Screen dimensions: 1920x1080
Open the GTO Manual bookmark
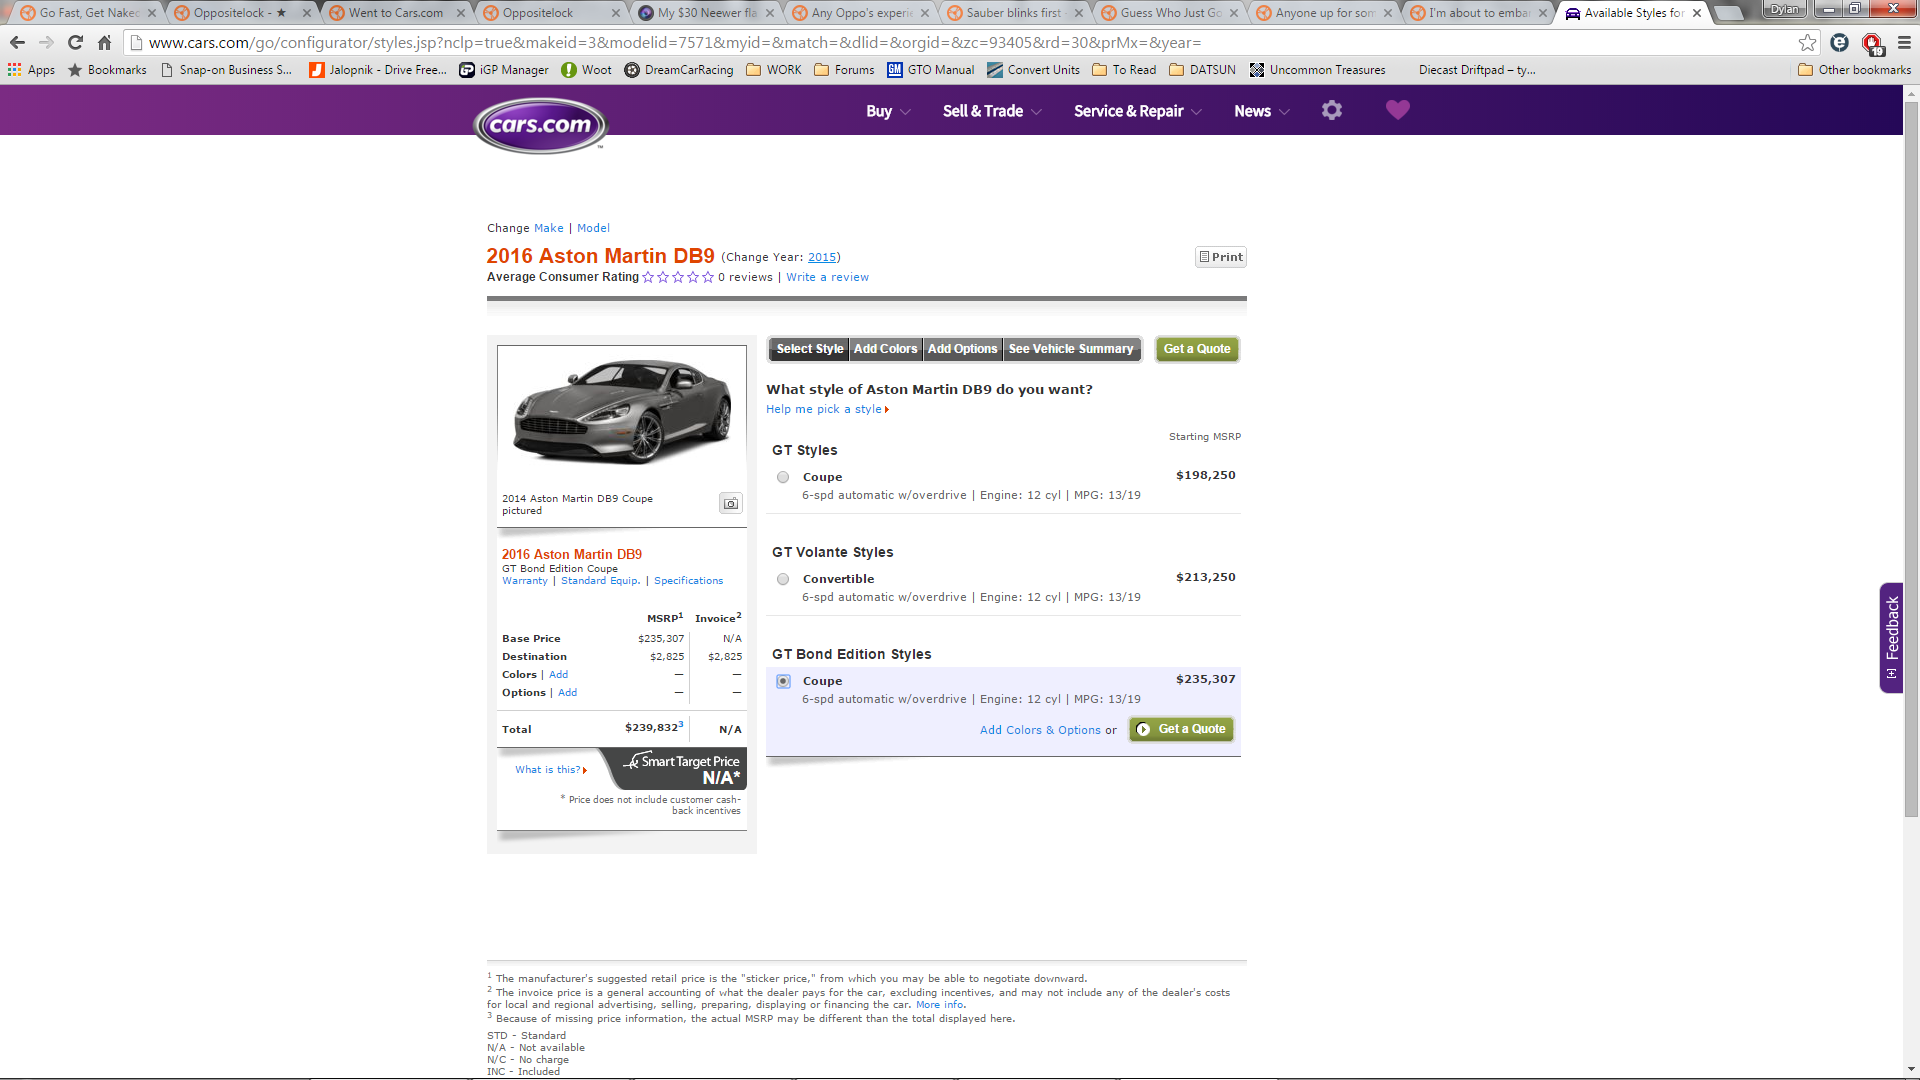[930, 70]
